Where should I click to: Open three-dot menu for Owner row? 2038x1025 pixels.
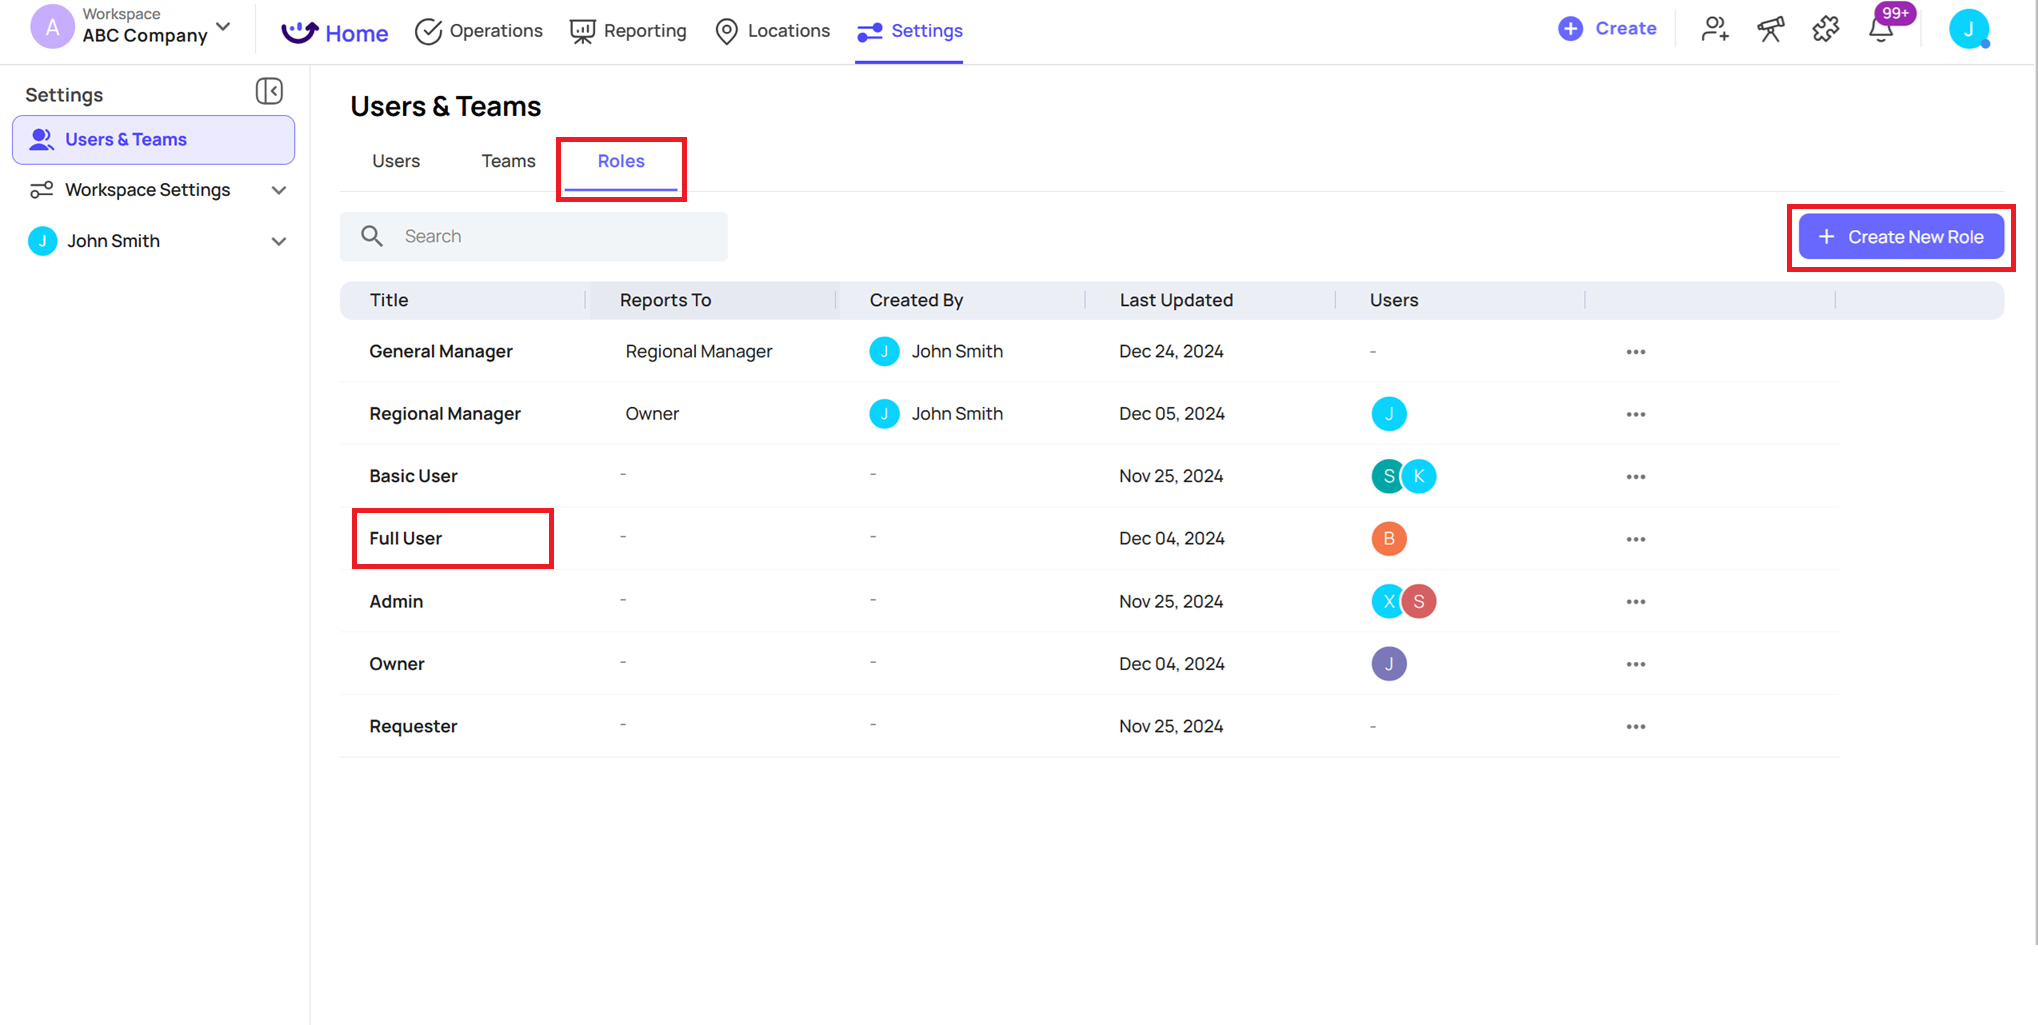pos(1636,664)
